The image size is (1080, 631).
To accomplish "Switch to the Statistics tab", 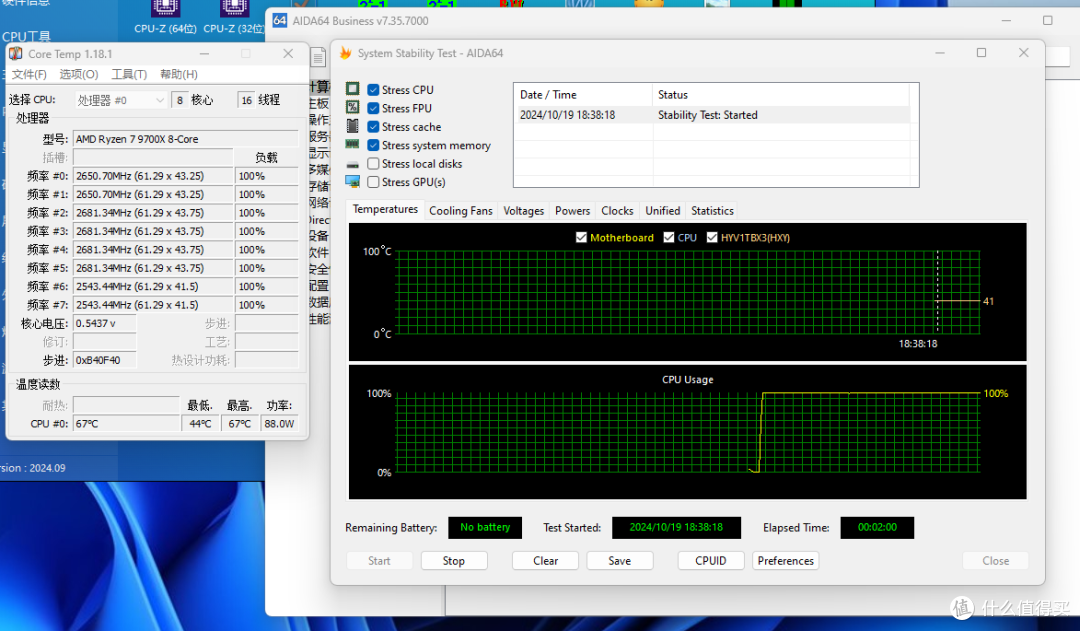I will [712, 211].
